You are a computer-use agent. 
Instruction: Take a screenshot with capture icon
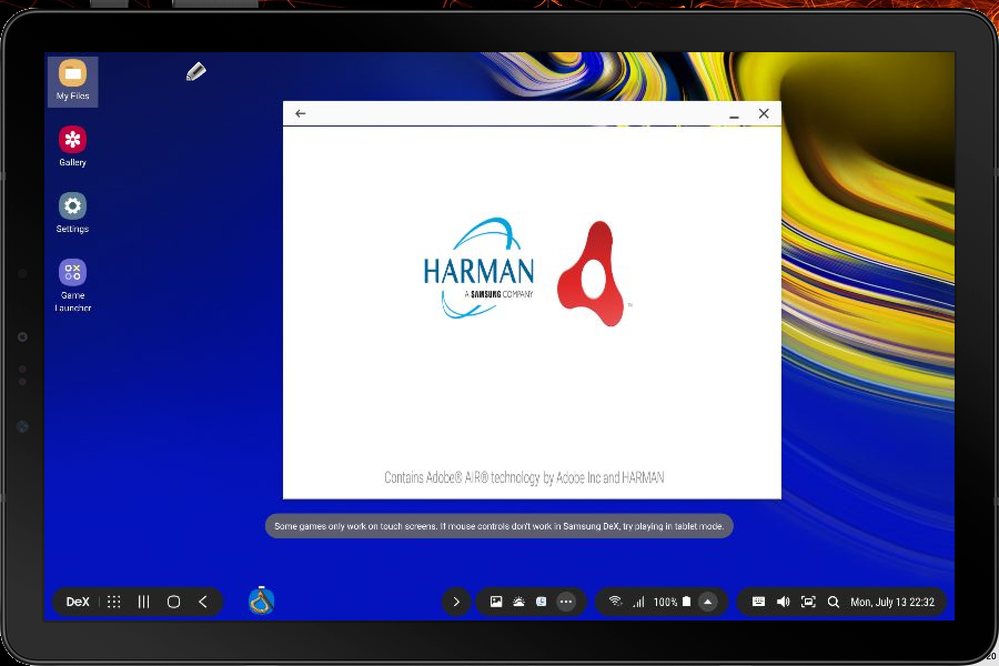[x=808, y=602]
